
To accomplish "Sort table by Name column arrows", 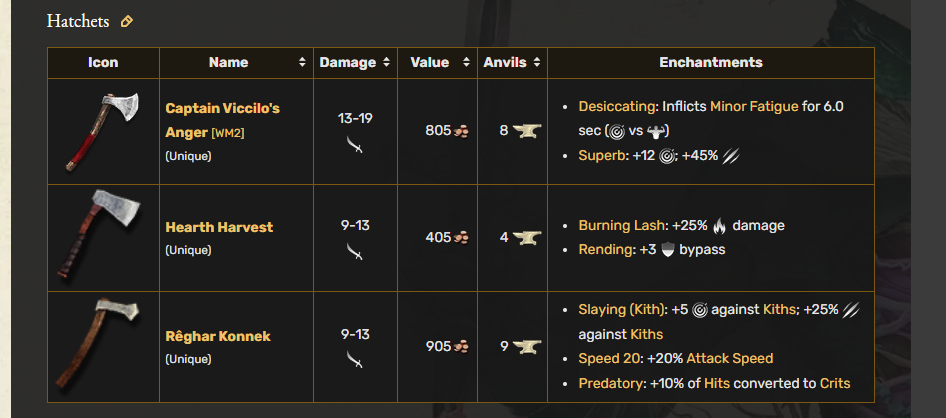I will tap(302, 62).
